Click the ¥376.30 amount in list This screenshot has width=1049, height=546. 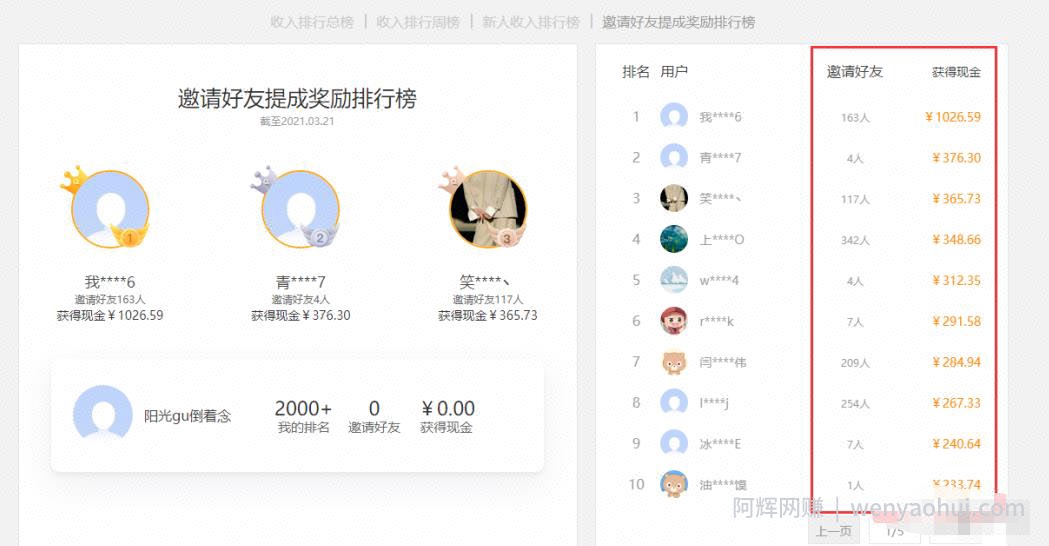pyautogui.click(x=957, y=158)
